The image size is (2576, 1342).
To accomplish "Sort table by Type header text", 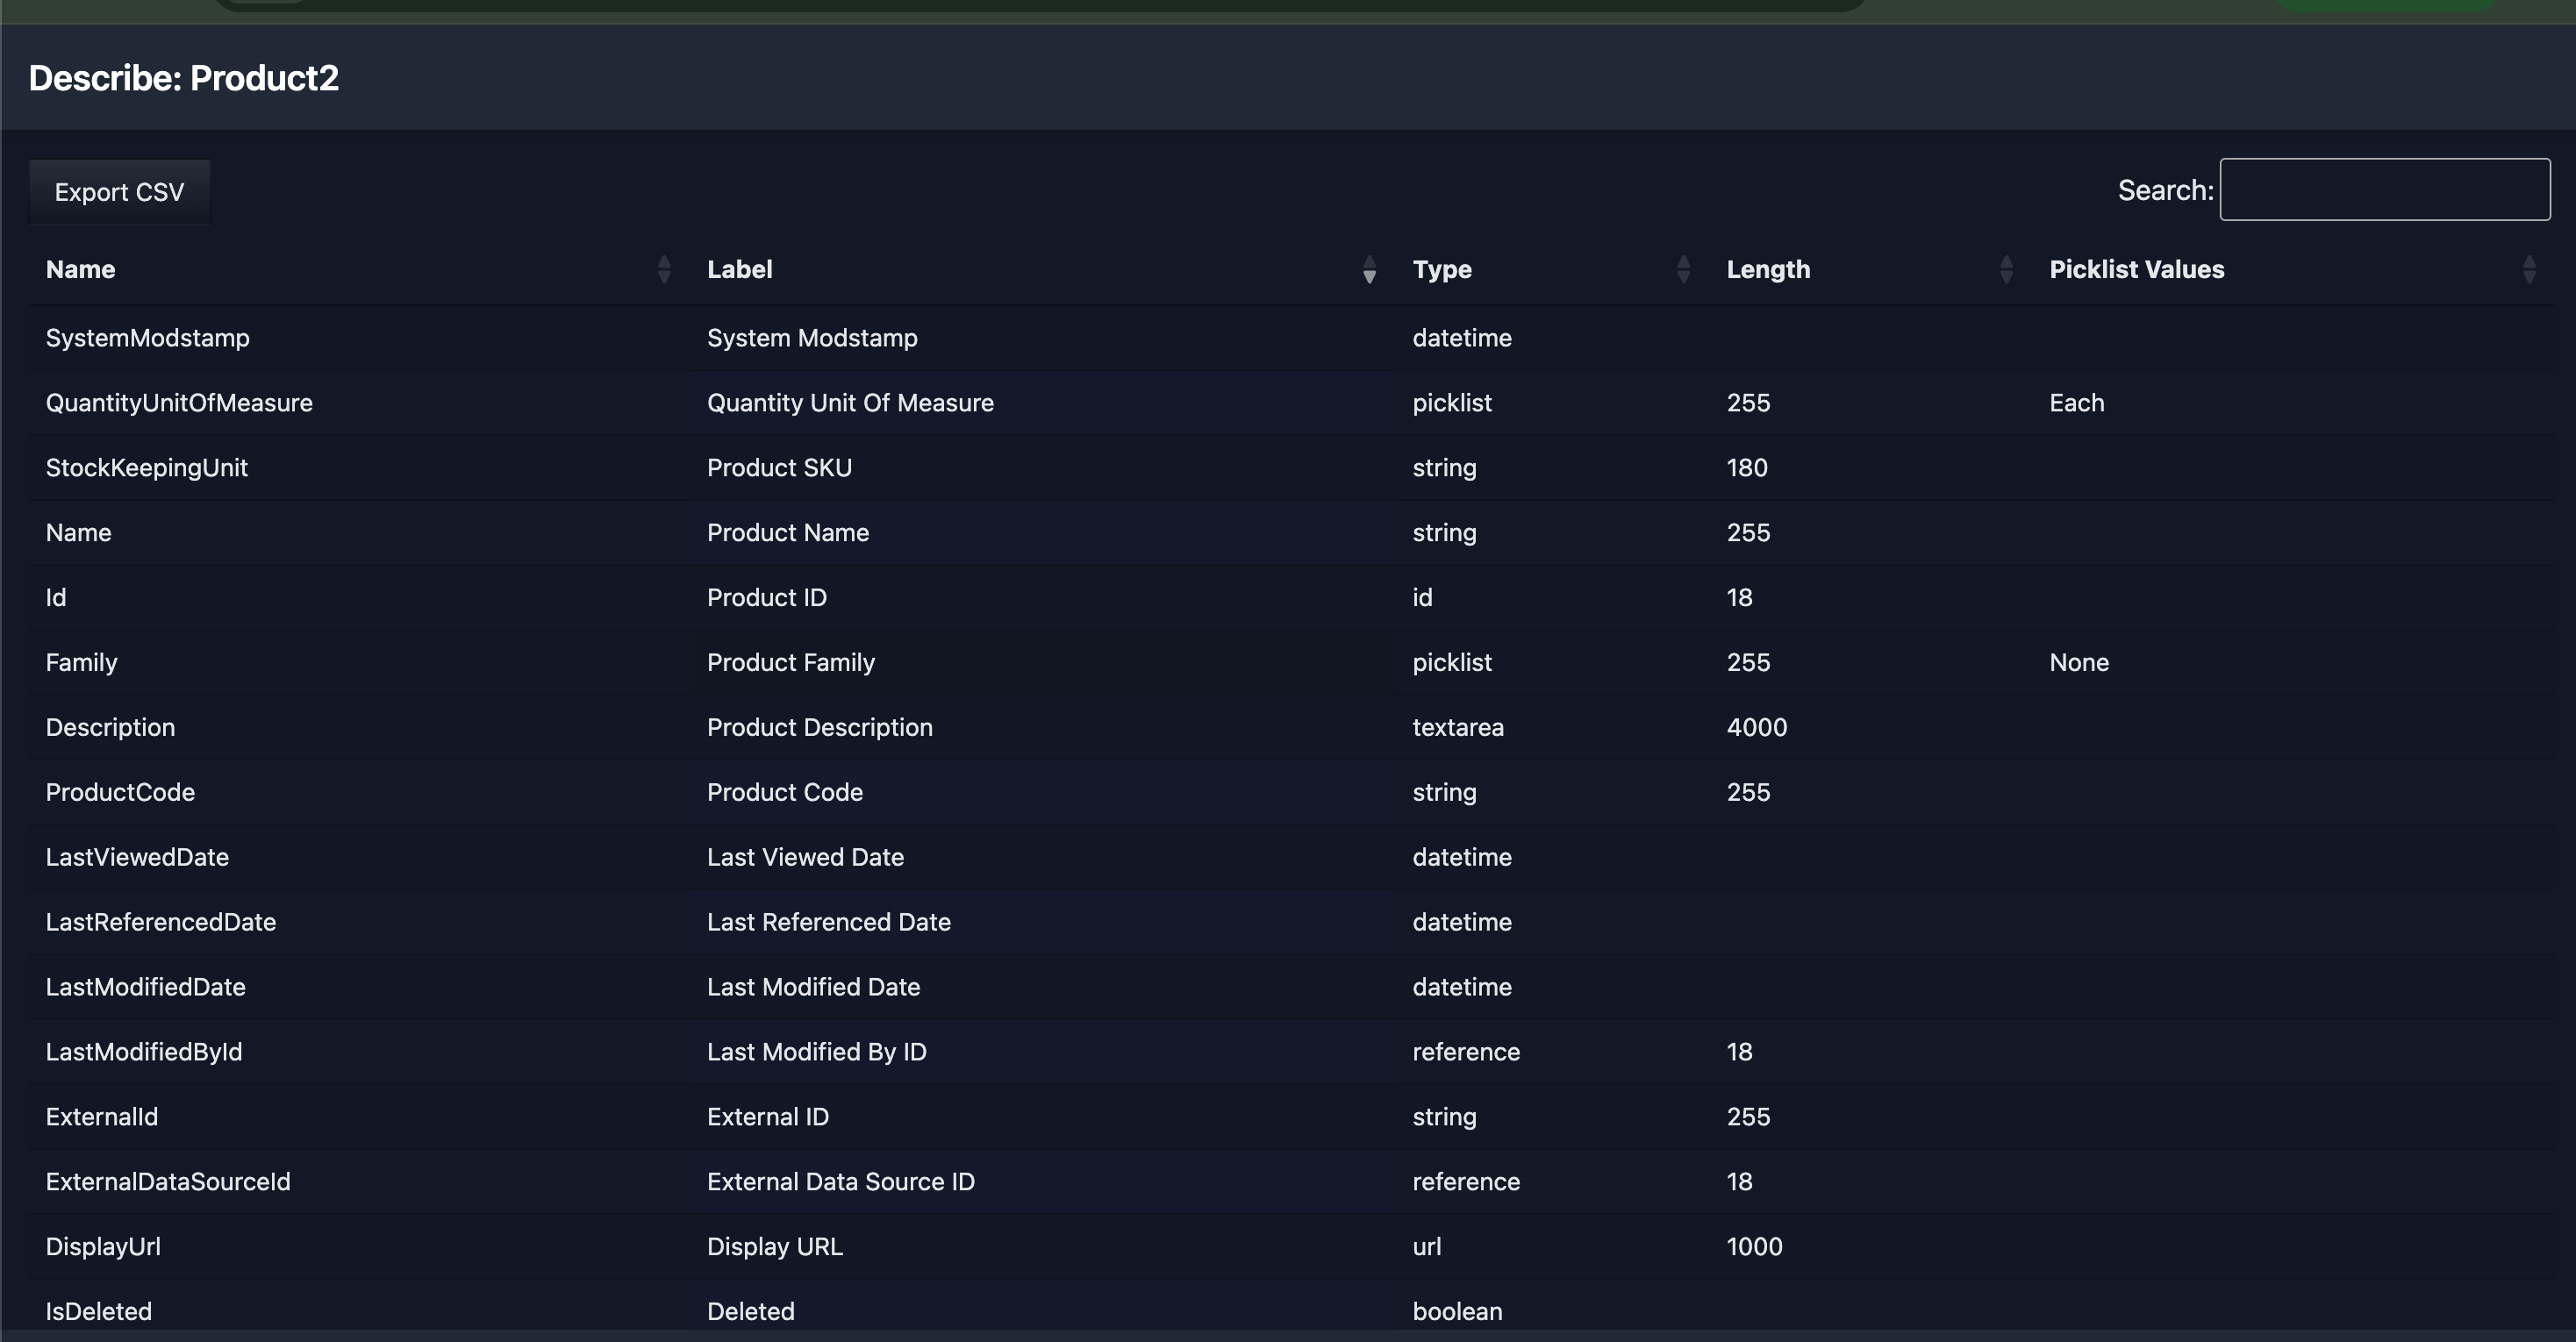I will tap(1441, 269).
